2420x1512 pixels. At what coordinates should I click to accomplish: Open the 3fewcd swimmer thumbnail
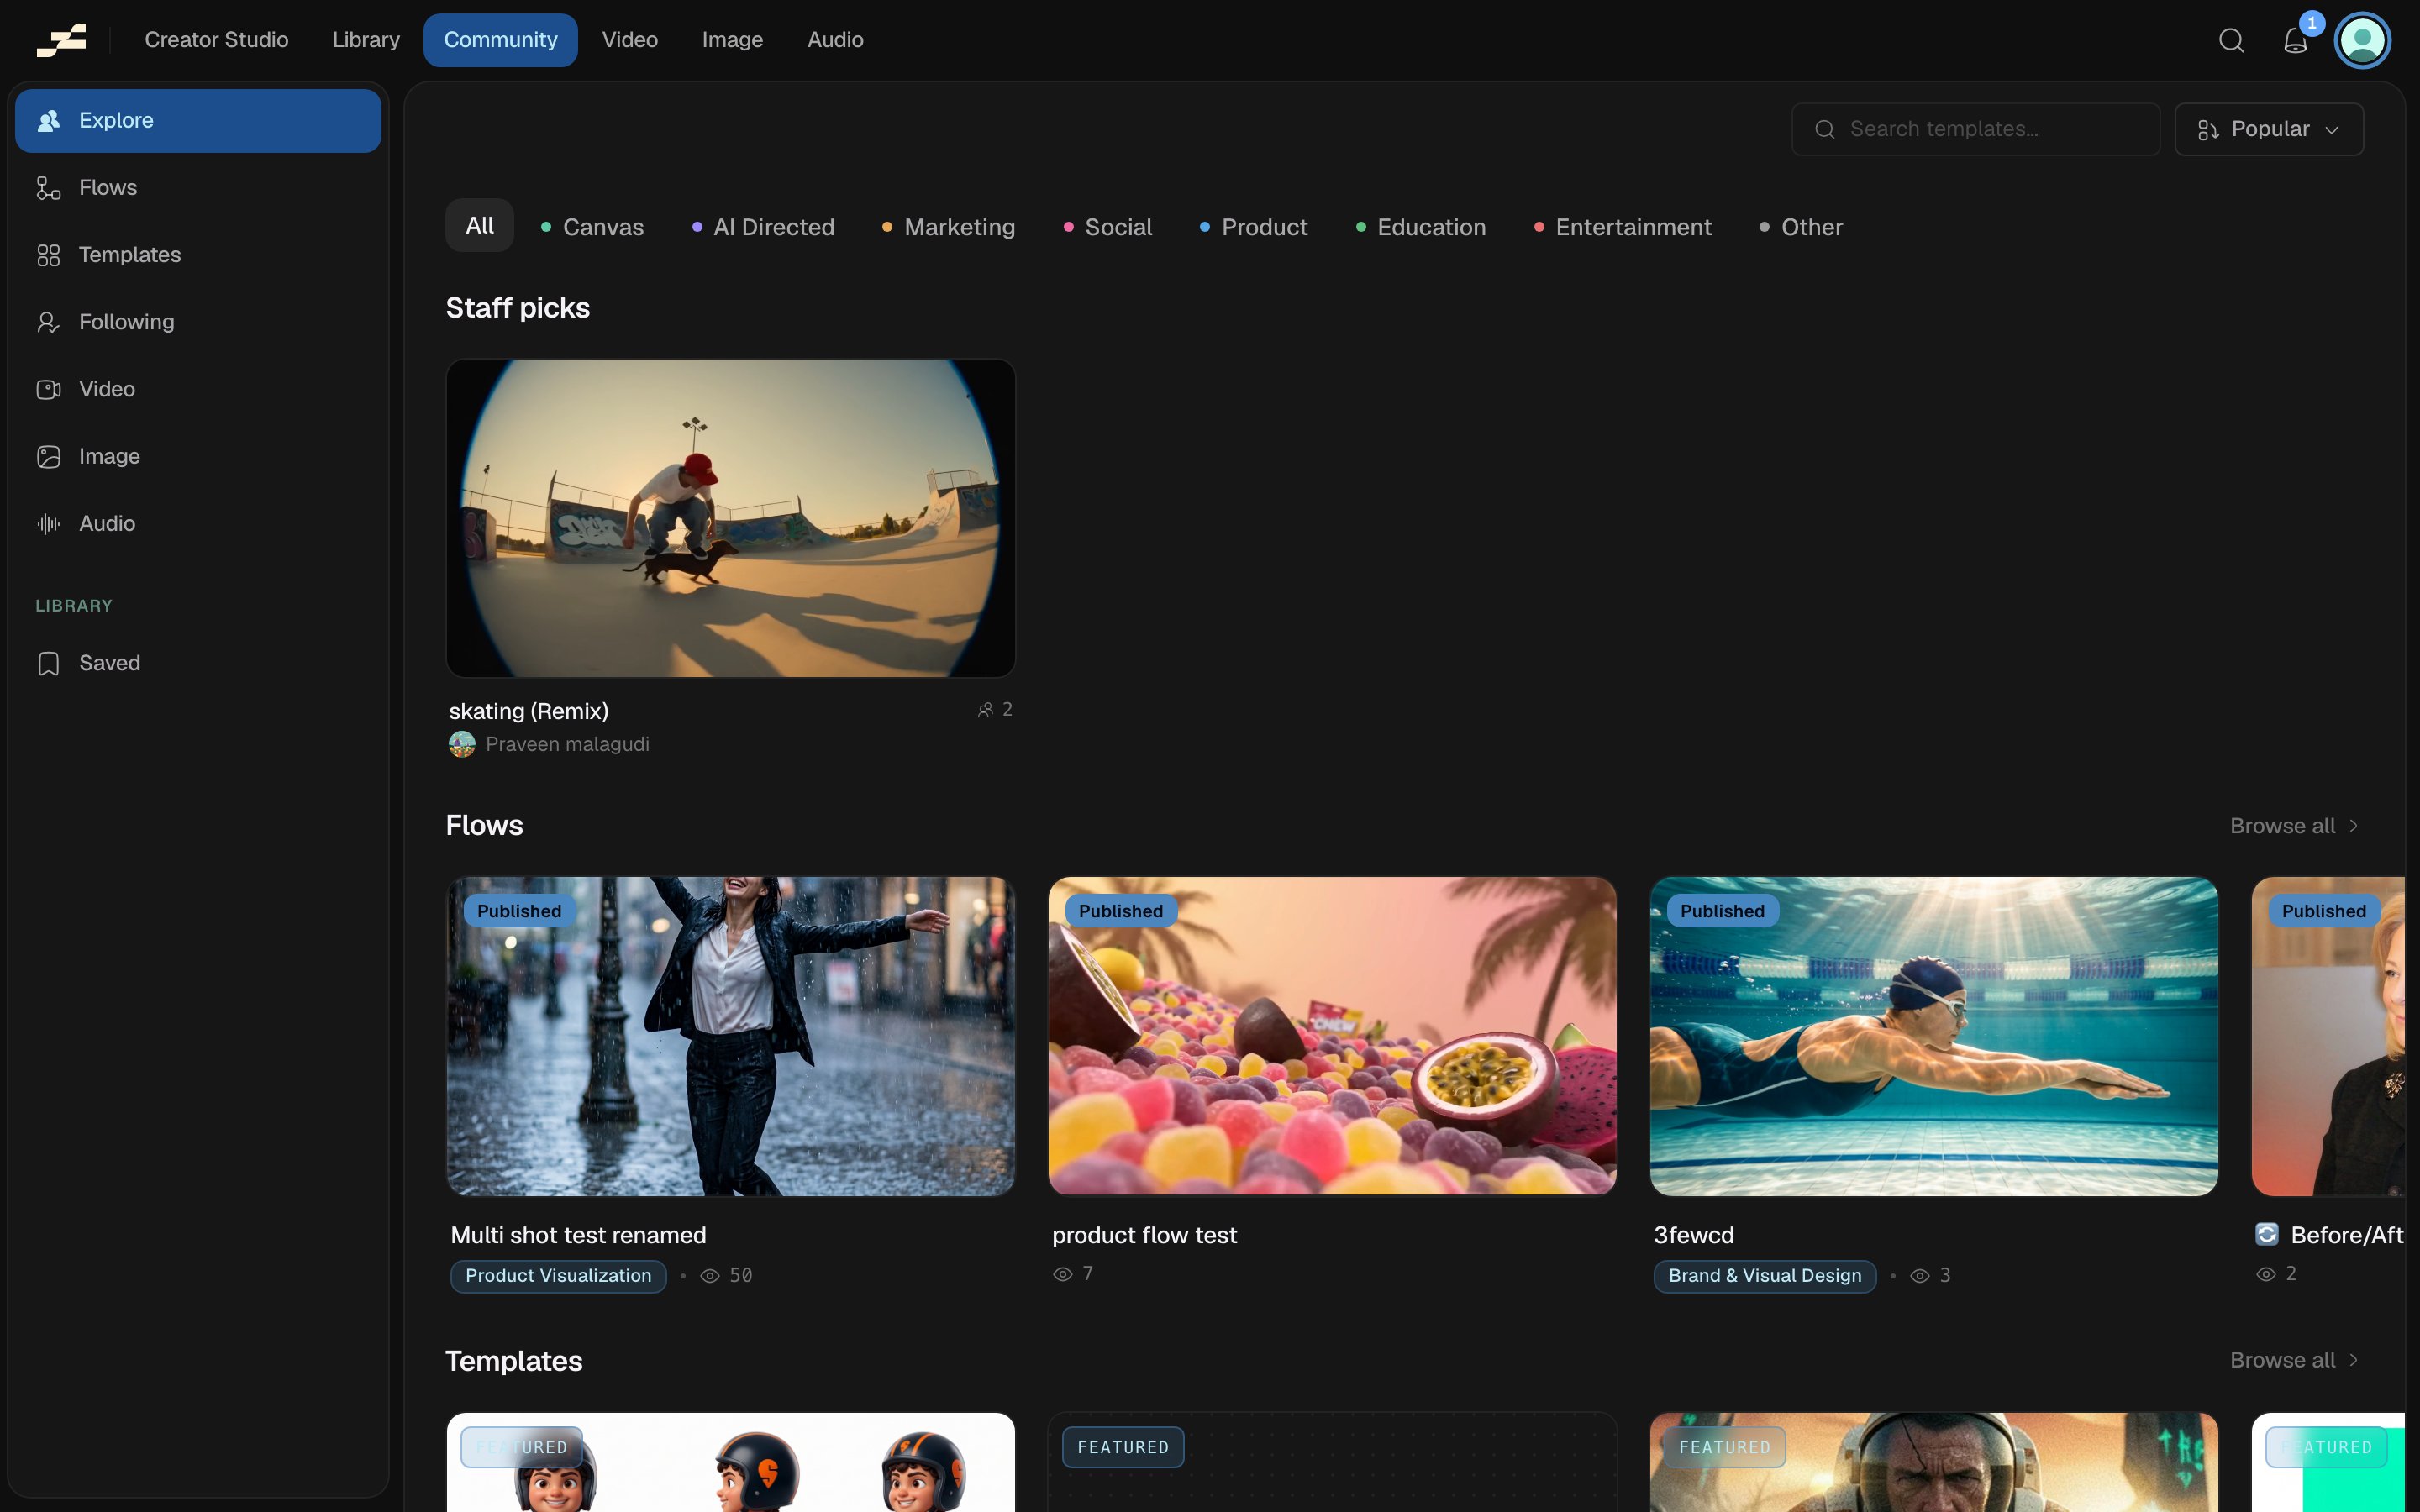(1933, 1036)
